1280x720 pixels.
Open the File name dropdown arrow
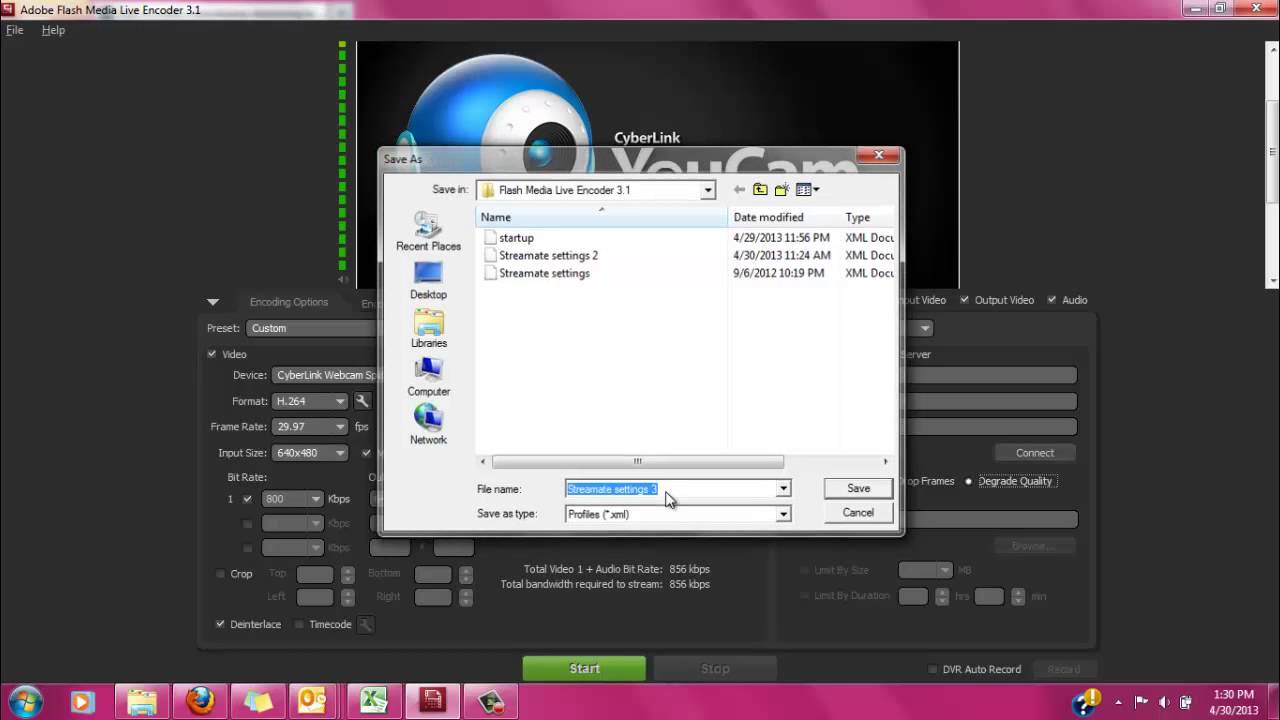click(784, 489)
